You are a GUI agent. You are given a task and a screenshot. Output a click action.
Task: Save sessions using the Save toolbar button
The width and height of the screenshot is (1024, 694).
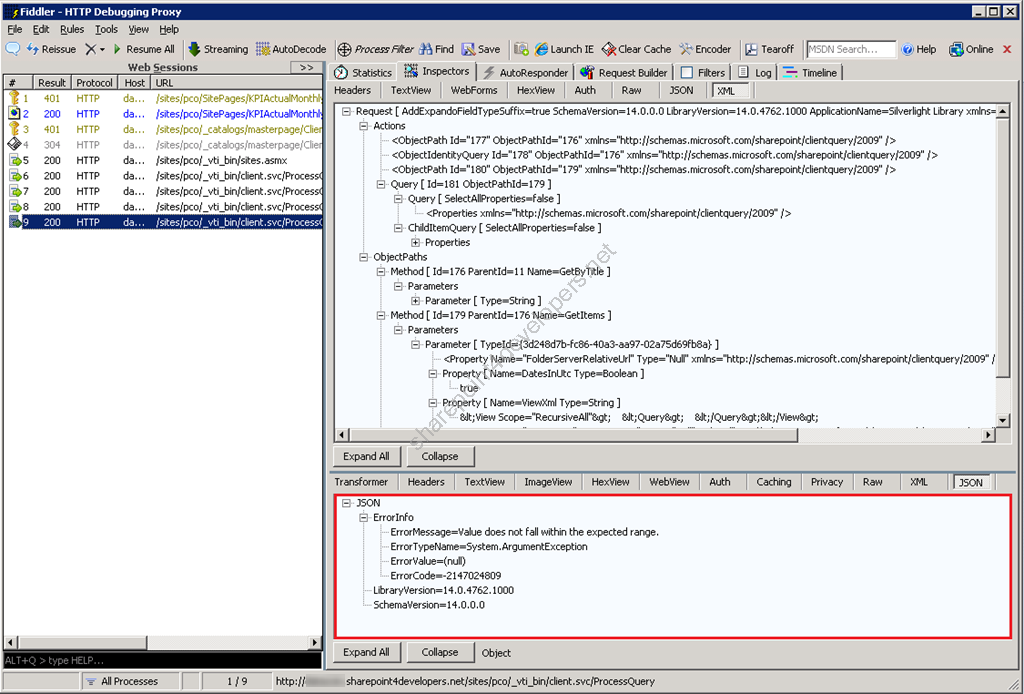point(481,49)
